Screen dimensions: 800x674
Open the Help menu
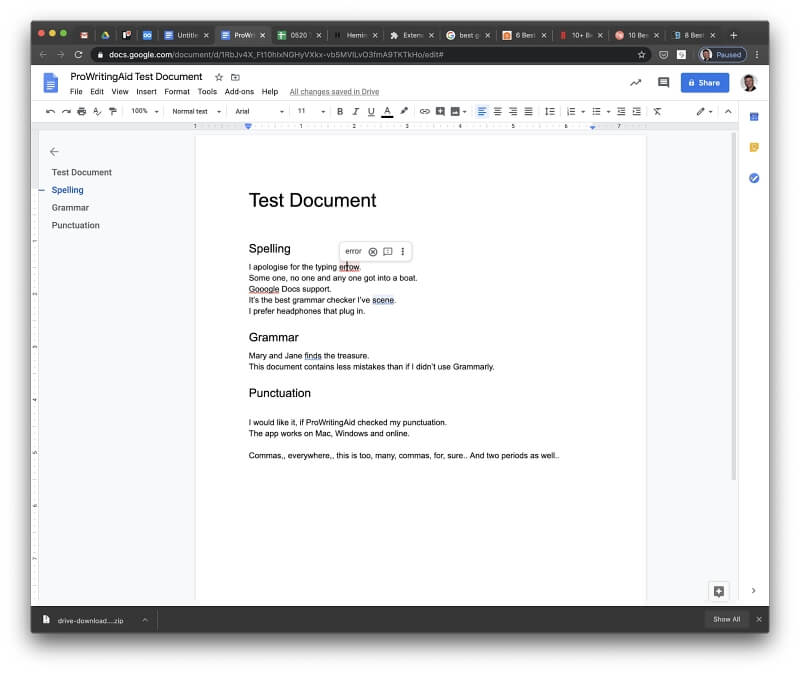(x=270, y=92)
